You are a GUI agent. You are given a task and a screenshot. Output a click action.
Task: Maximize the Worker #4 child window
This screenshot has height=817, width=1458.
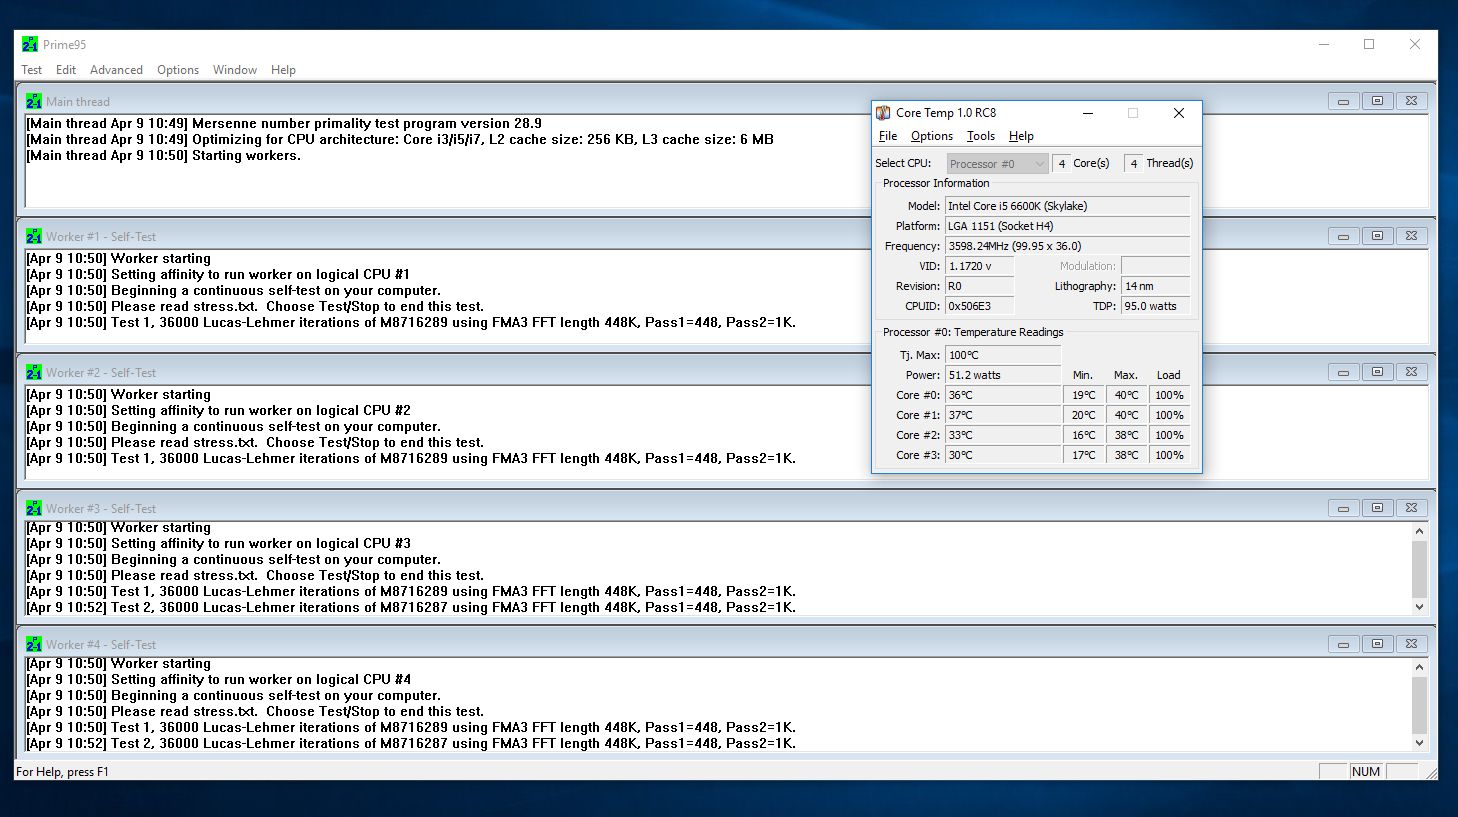(1377, 644)
